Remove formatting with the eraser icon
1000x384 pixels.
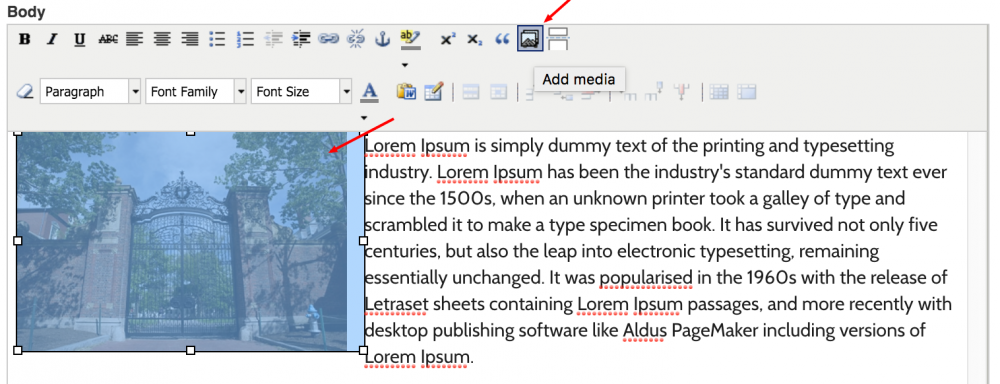[x=24, y=92]
